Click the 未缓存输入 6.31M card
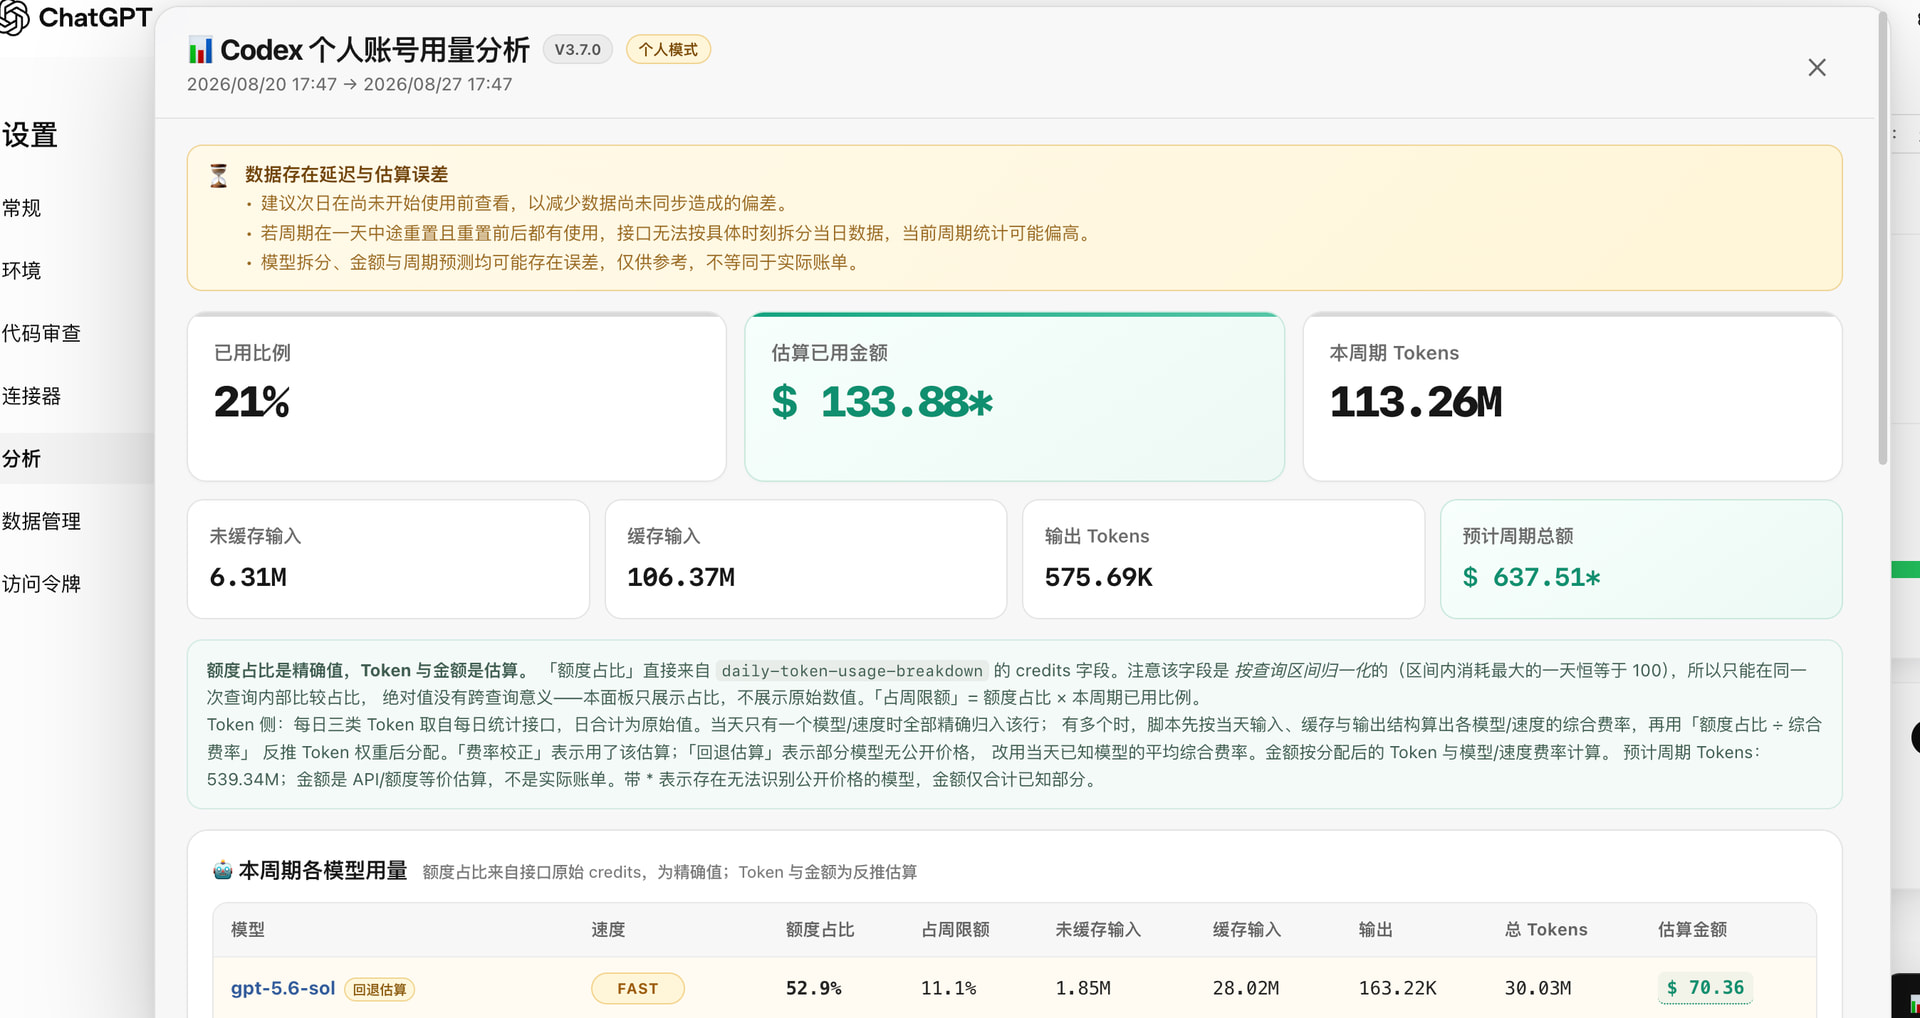 [388, 559]
